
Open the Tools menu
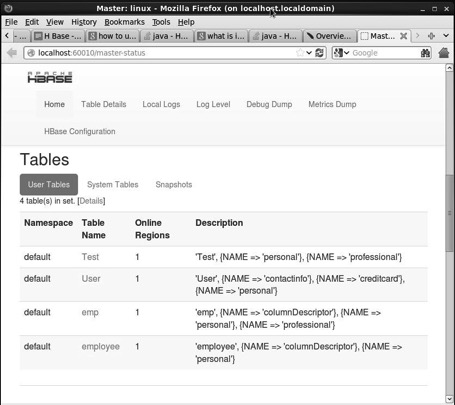tap(161, 22)
